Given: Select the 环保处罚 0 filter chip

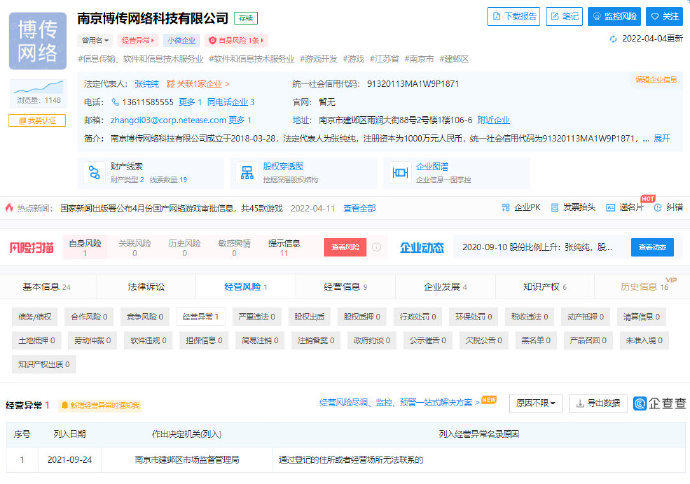Looking at the screenshot, I should [473, 316].
